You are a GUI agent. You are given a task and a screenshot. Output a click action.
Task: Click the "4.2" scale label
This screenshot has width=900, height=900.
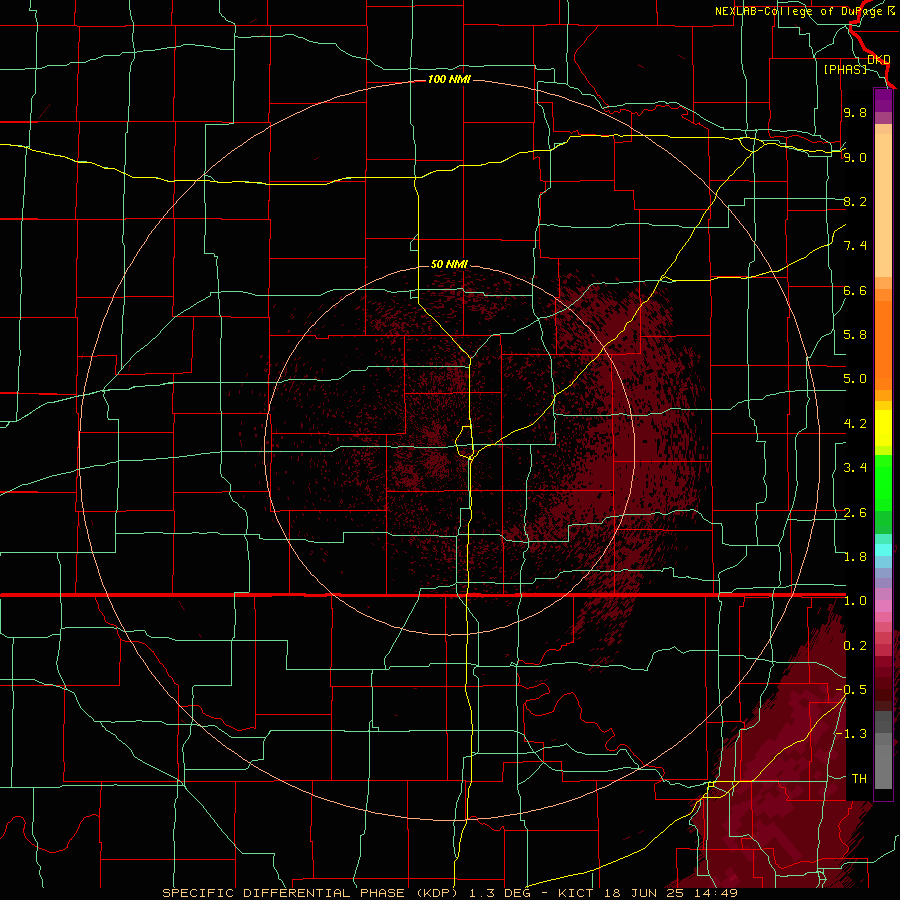click(855, 424)
